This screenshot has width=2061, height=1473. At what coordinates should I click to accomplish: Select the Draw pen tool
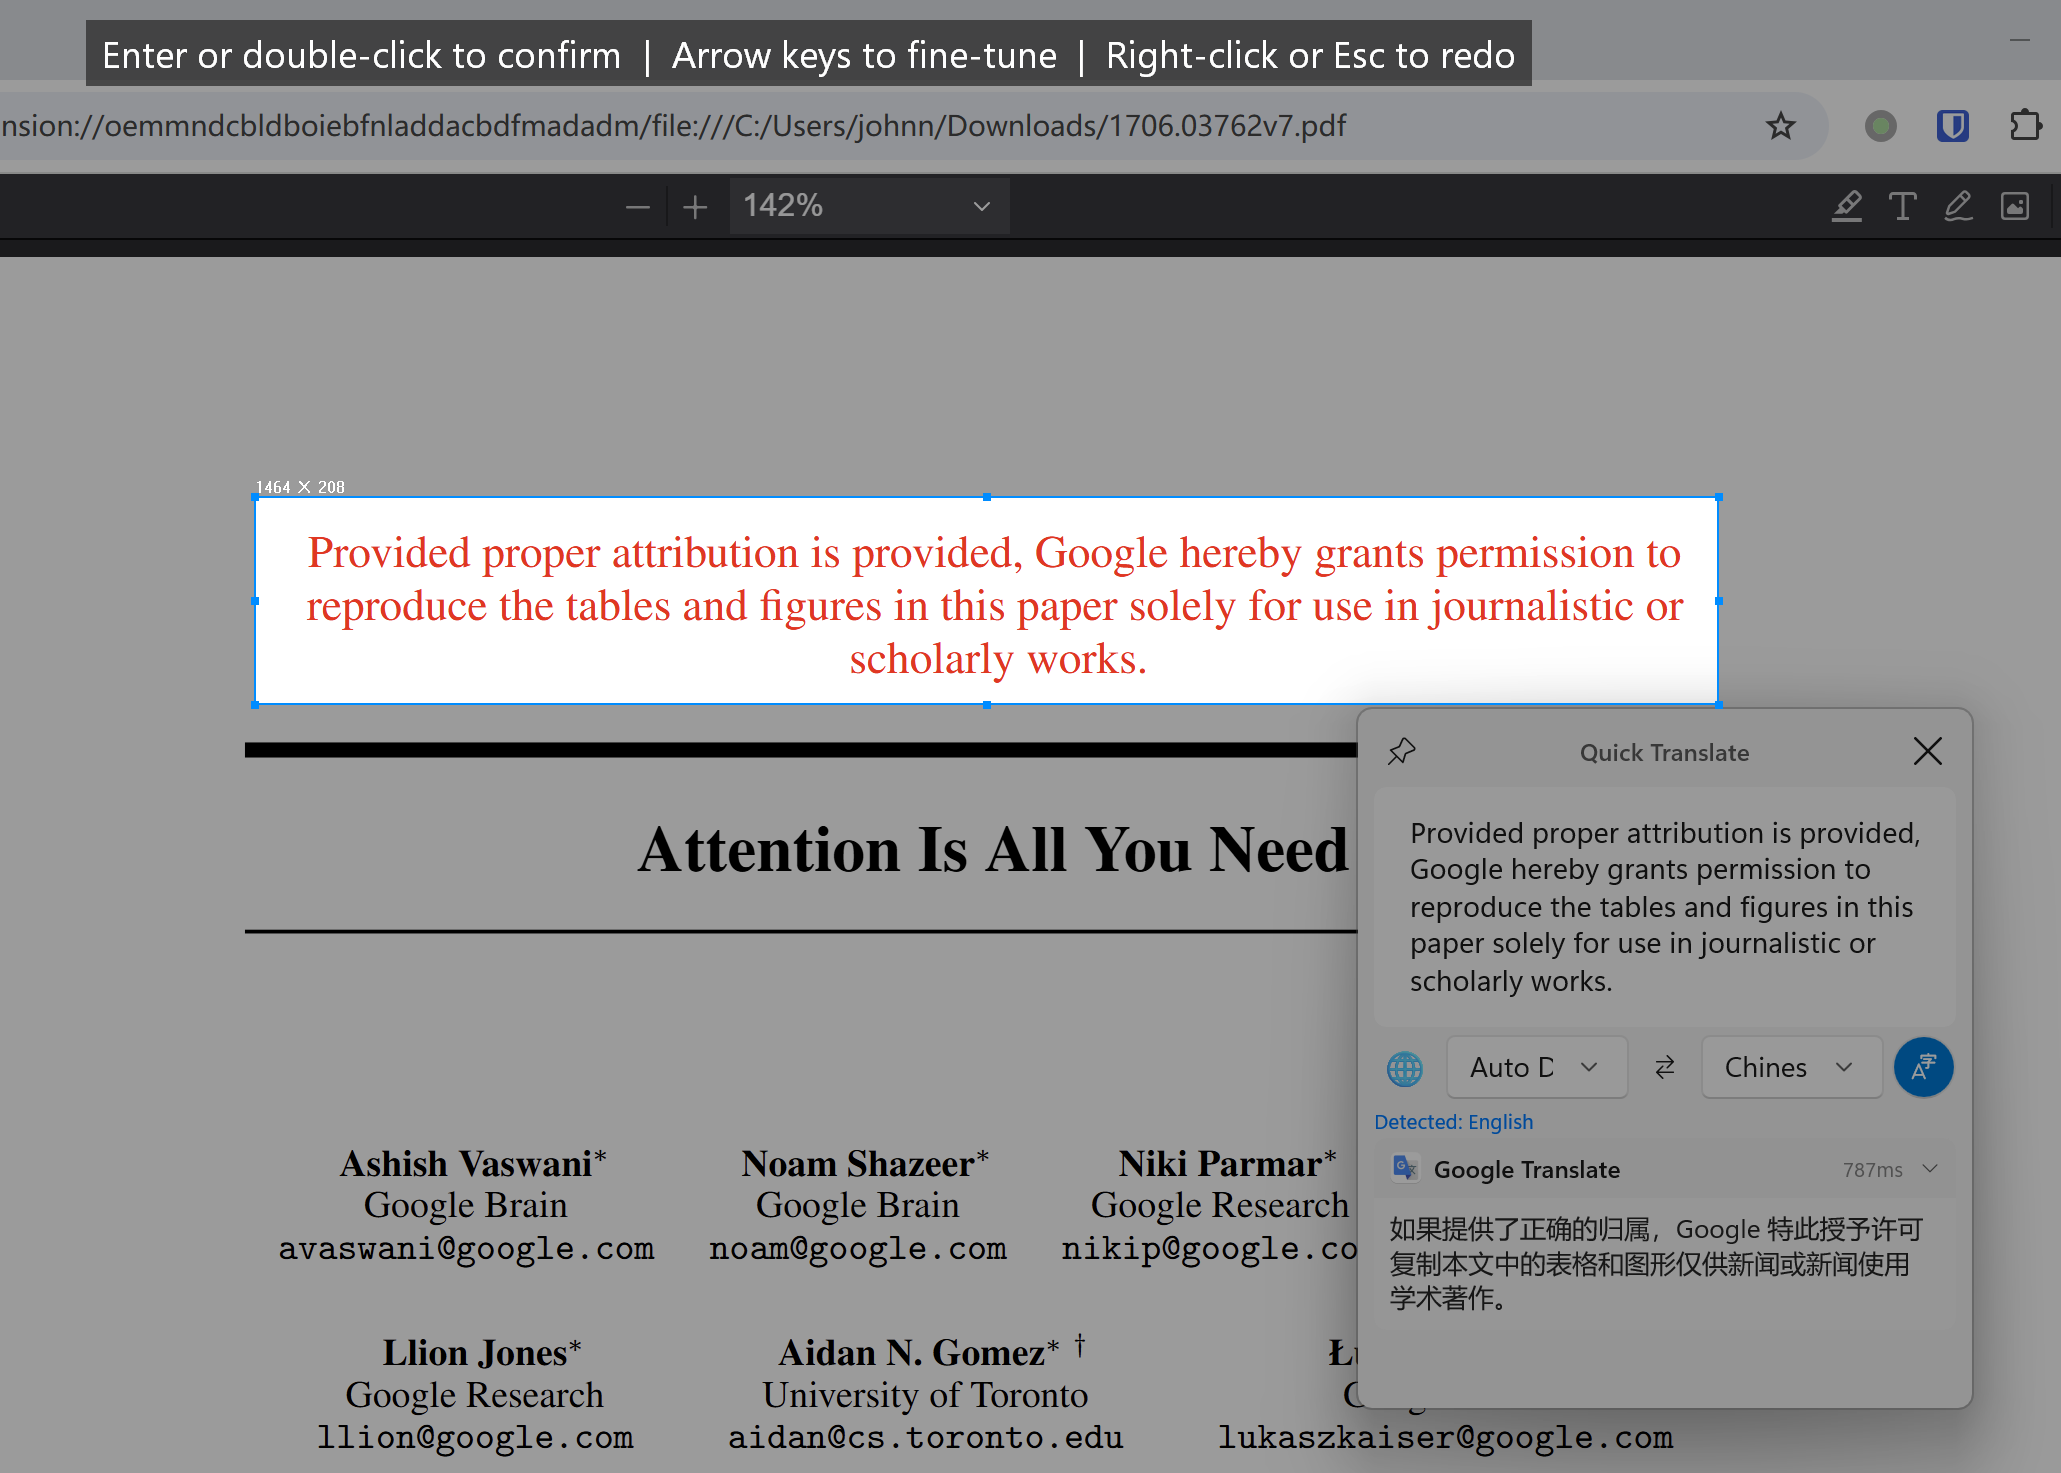click(1958, 206)
